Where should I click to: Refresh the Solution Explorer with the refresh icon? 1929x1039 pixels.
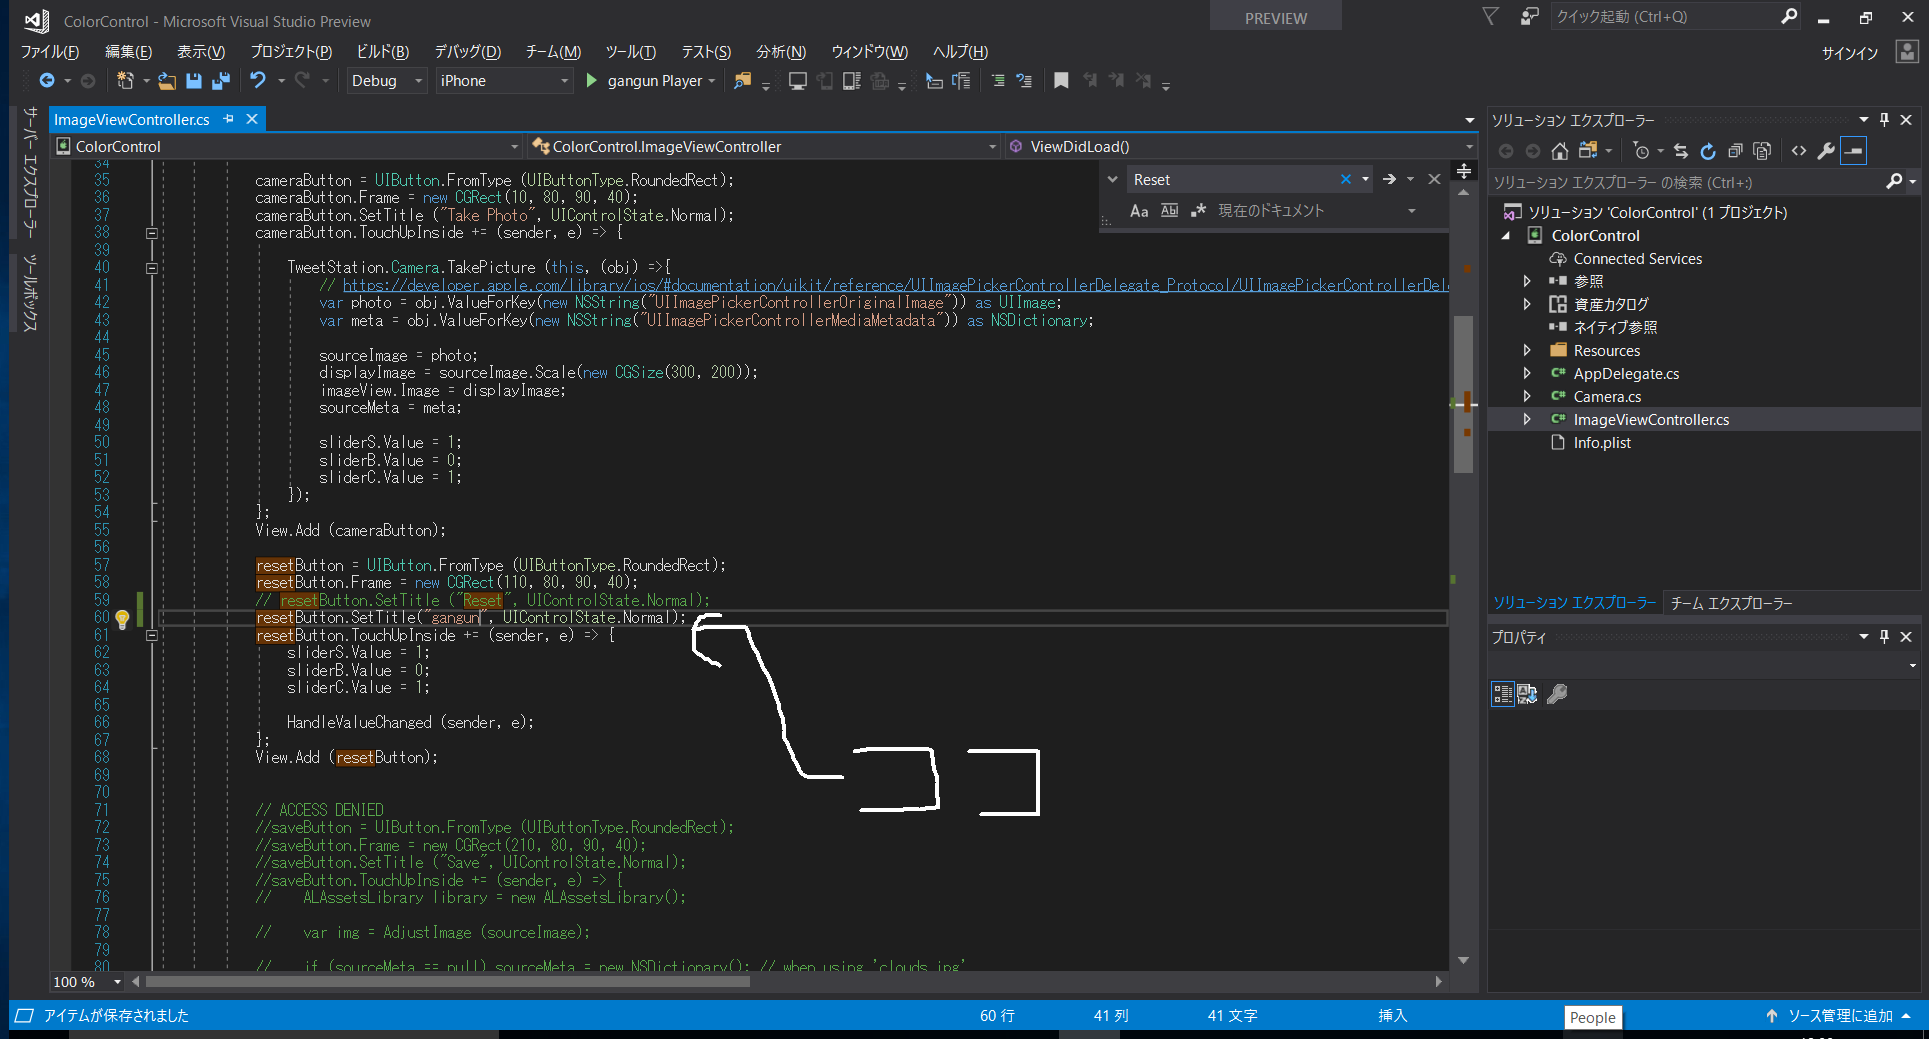point(1708,150)
